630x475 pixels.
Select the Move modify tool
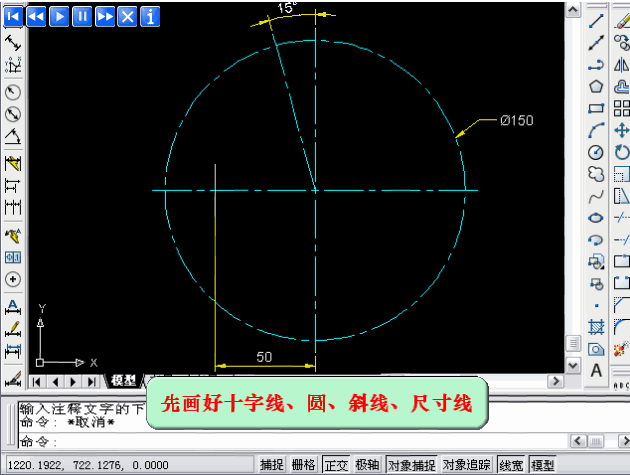pyautogui.click(x=621, y=130)
